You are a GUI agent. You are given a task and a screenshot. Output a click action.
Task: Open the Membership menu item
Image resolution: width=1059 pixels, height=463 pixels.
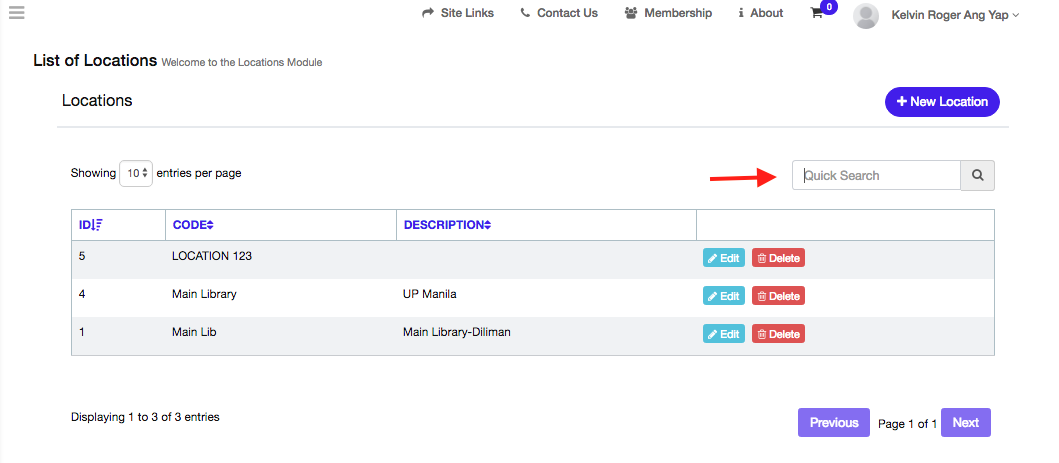[668, 13]
